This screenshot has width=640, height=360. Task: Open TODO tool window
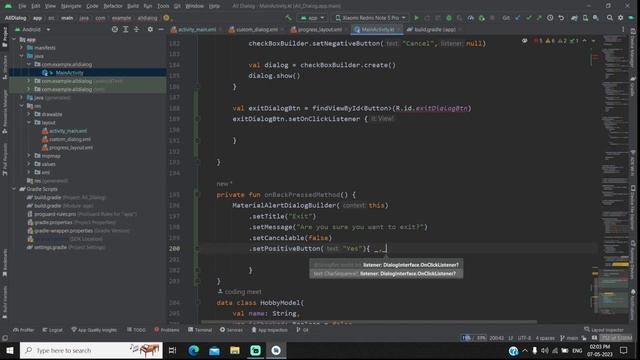(136, 330)
